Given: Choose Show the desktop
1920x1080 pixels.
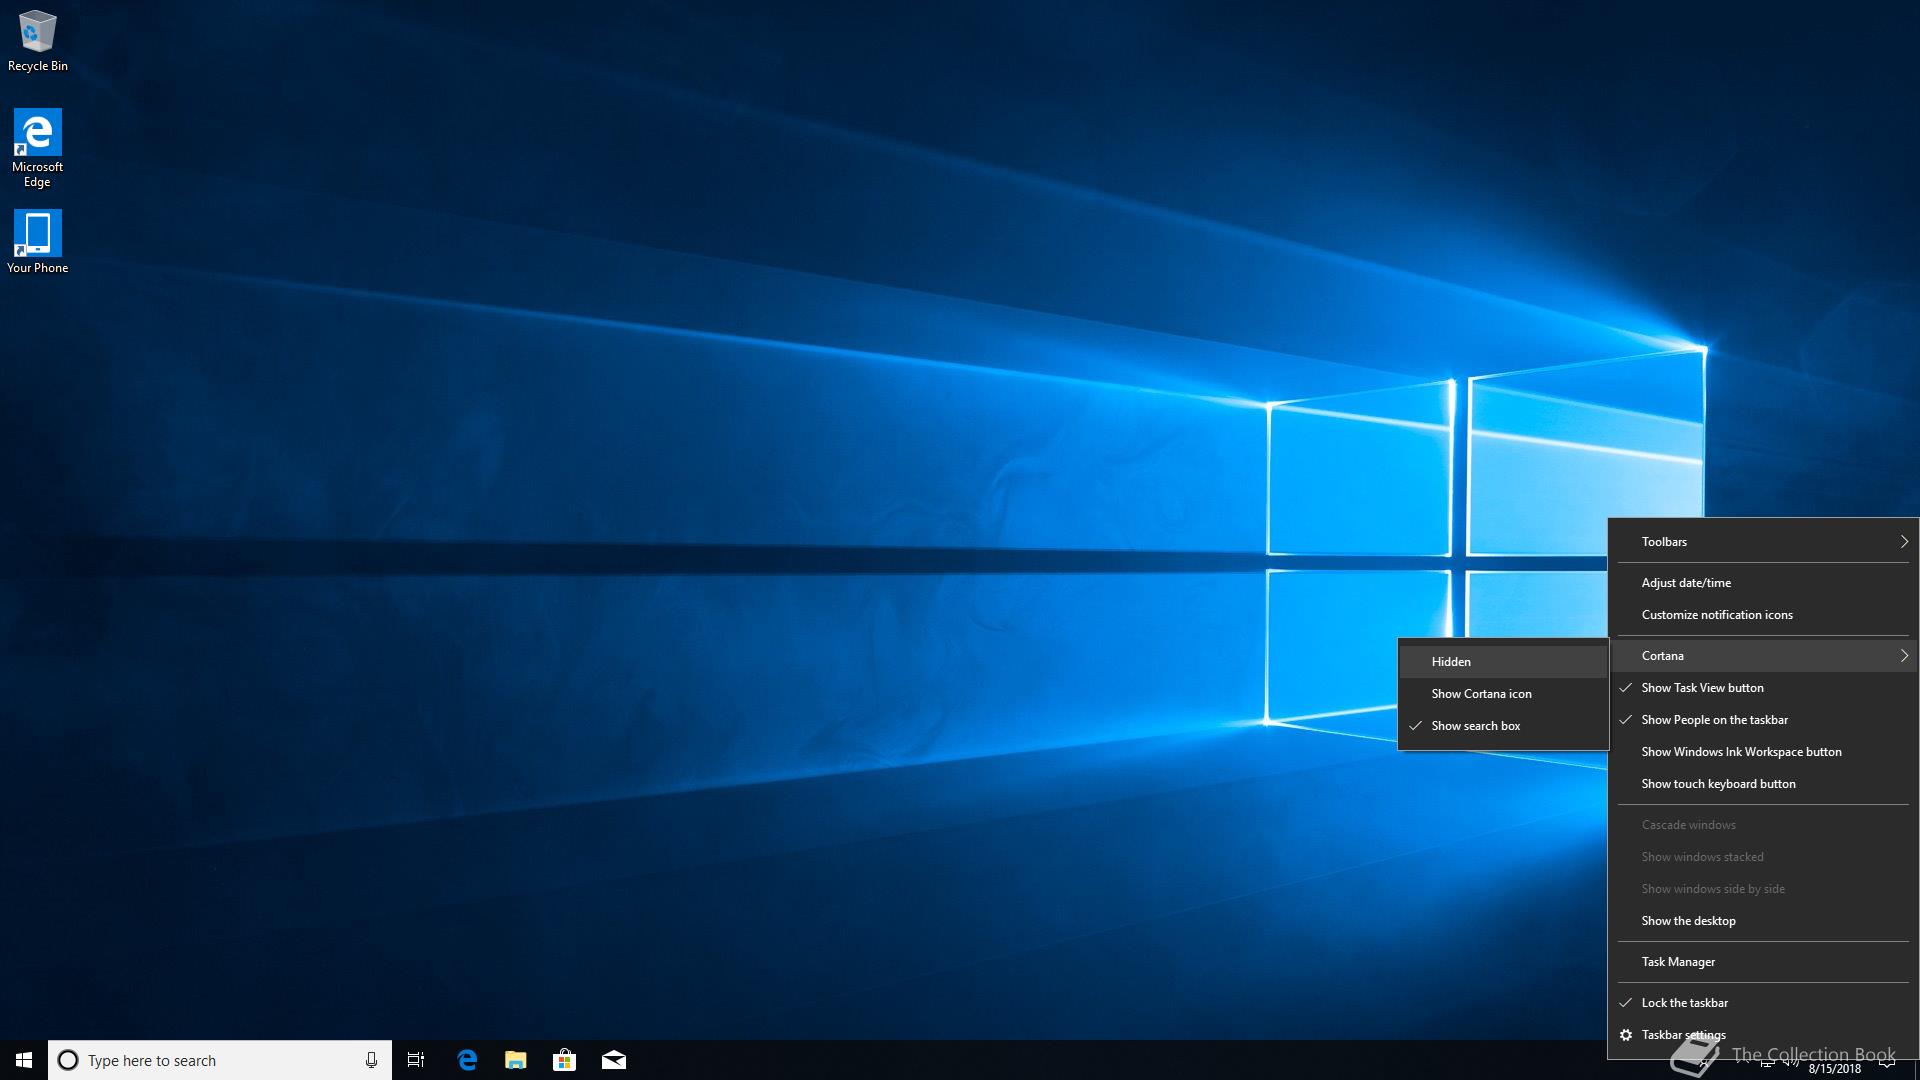Looking at the screenshot, I should click(x=1763, y=921).
